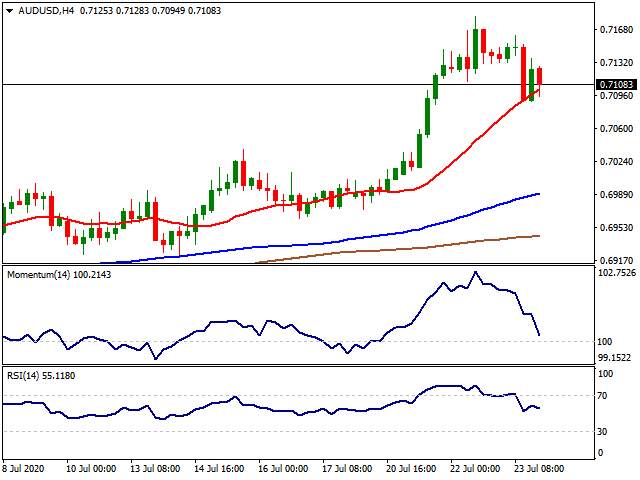The height and width of the screenshot is (480, 640).
Task: Select the price scale value 0.69530
Action: (x=616, y=227)
